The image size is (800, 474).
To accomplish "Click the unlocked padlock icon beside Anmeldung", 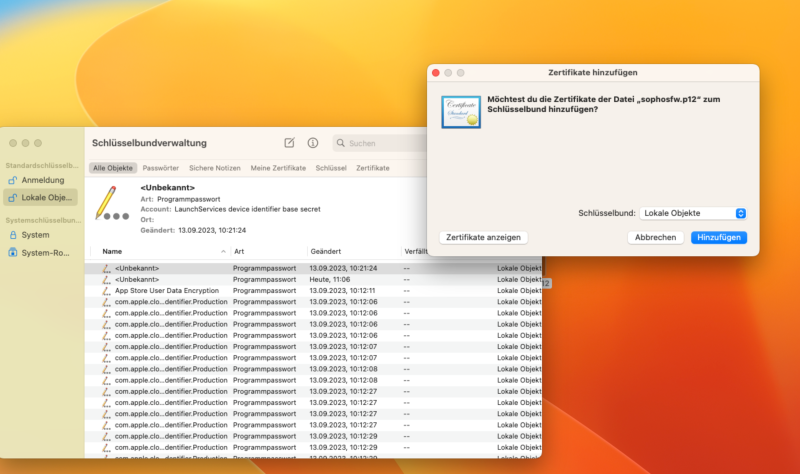I will [x=13, y=180].
